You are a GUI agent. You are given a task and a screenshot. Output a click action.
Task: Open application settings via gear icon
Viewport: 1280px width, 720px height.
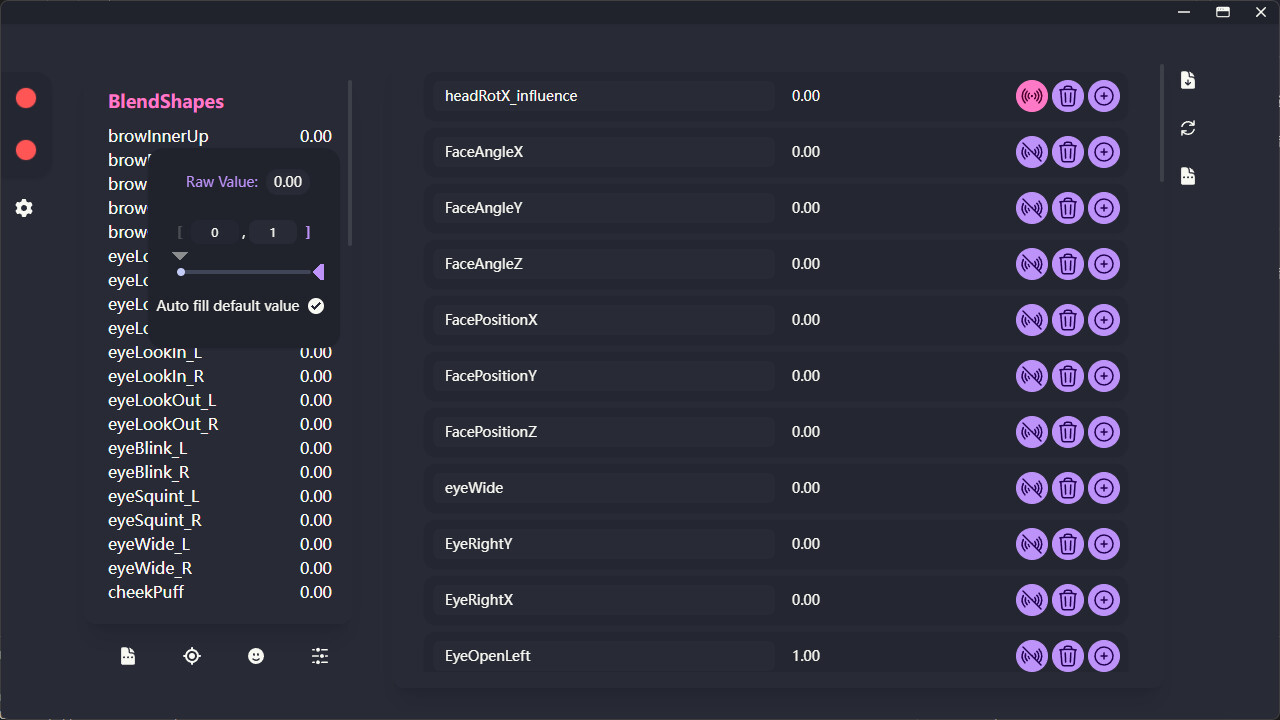24,208
